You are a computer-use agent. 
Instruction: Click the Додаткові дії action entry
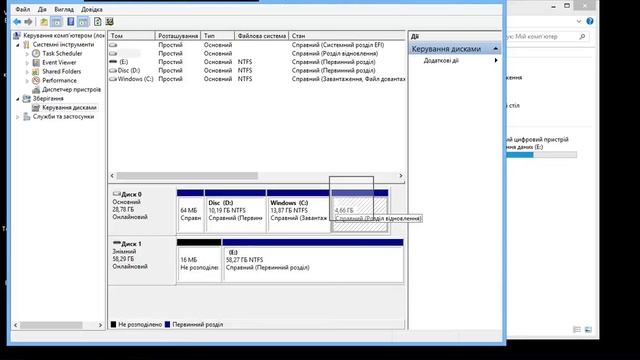441,60
